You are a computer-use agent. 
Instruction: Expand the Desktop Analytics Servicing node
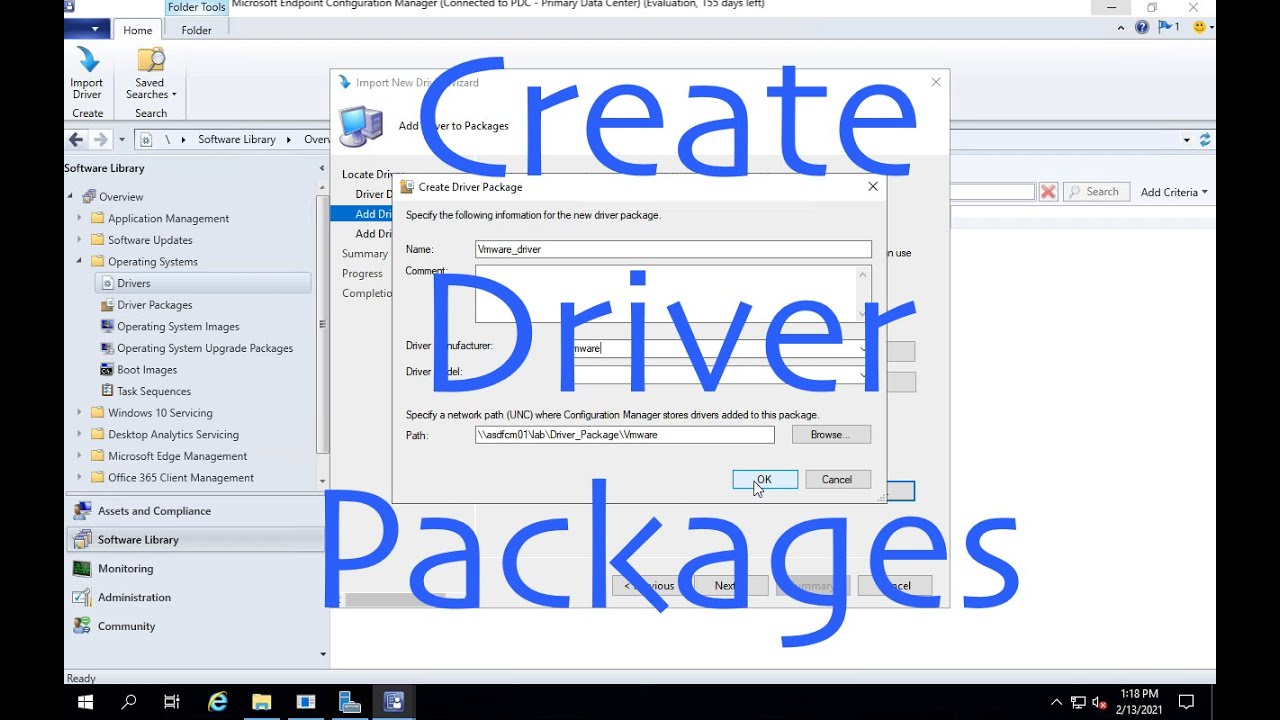[80, 434]
